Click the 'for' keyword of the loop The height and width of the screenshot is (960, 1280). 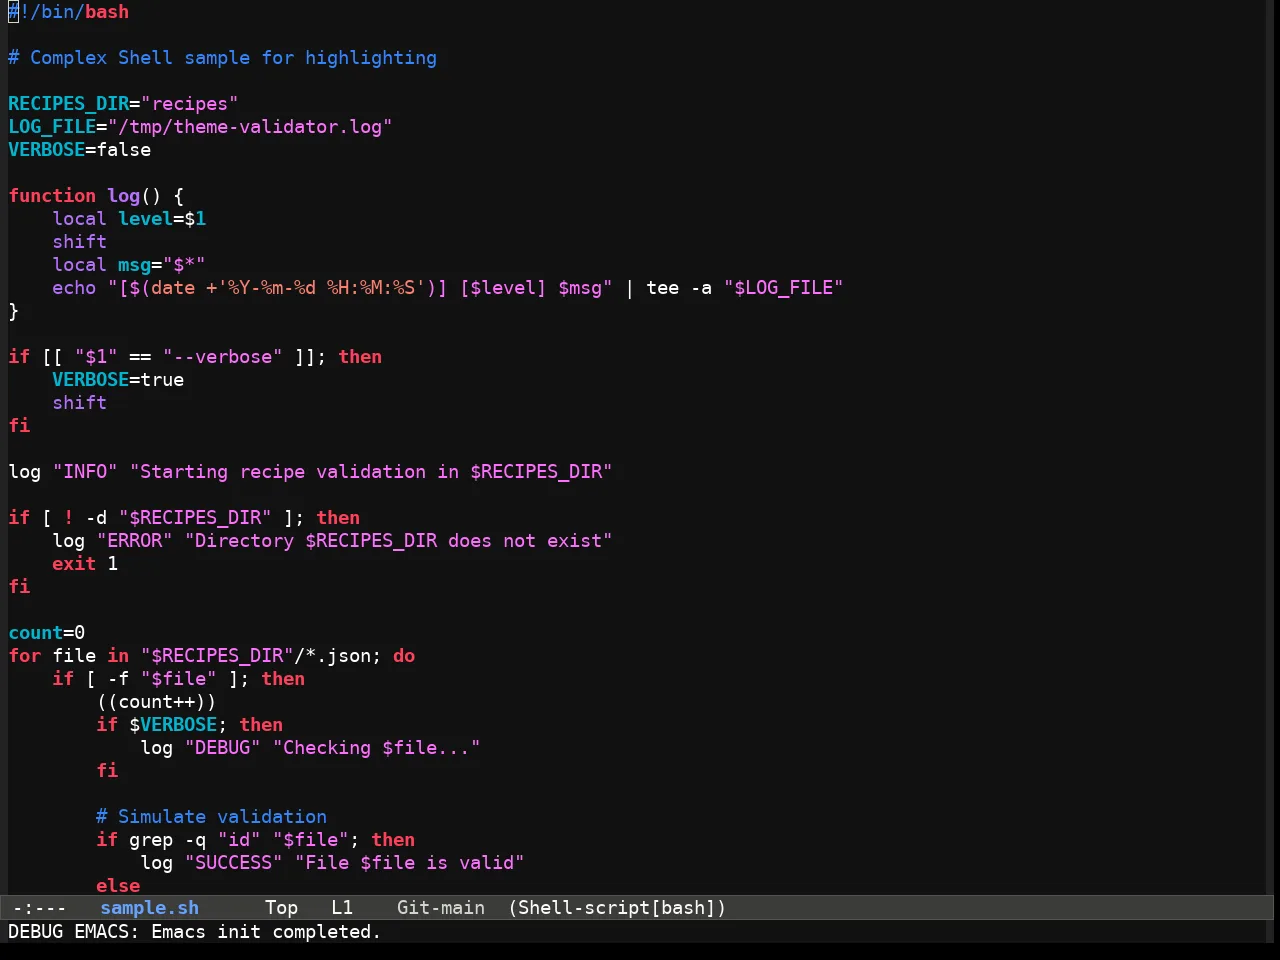point(25,656)
